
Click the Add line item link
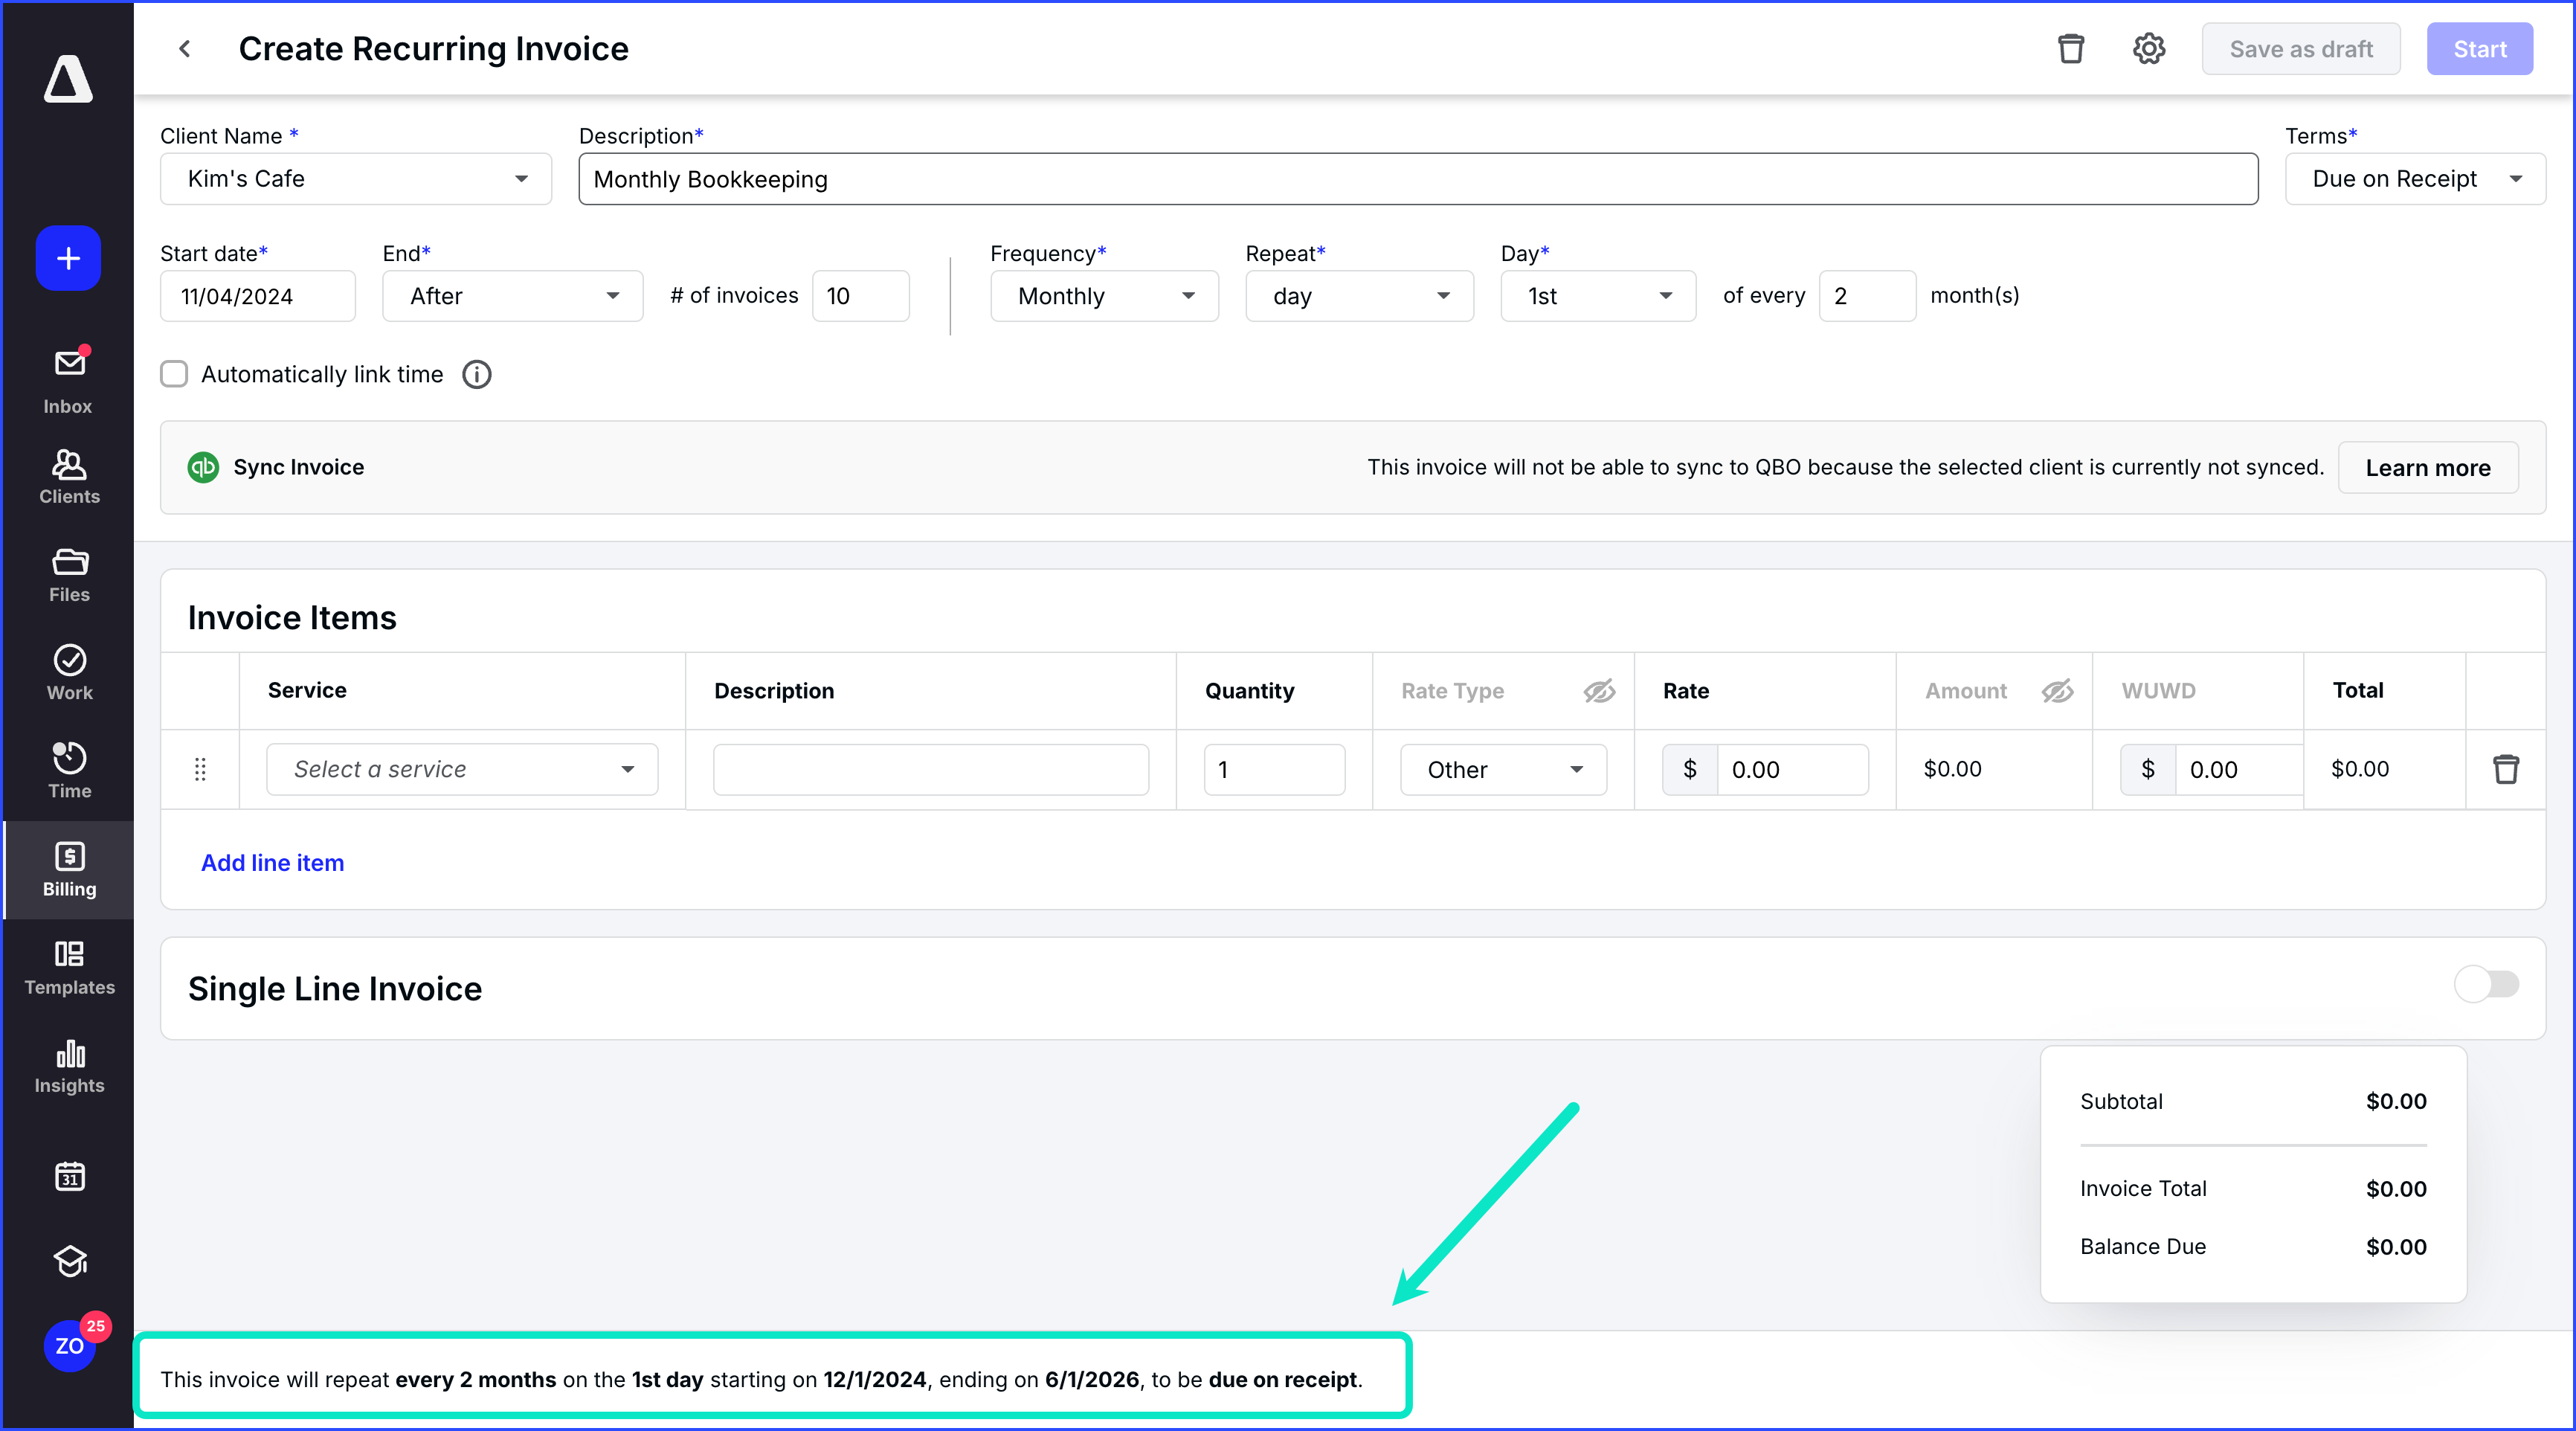[x=272, y=862]
